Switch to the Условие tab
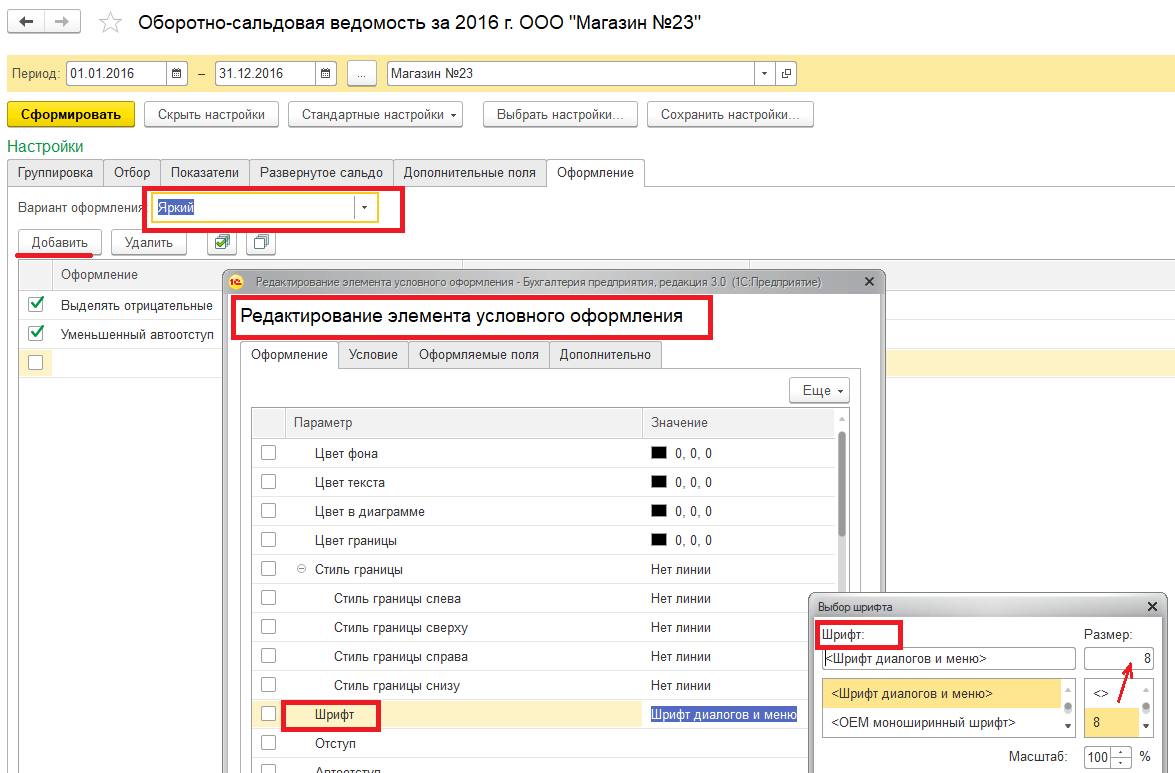The image size is (1175, 773). click(373, 354)
